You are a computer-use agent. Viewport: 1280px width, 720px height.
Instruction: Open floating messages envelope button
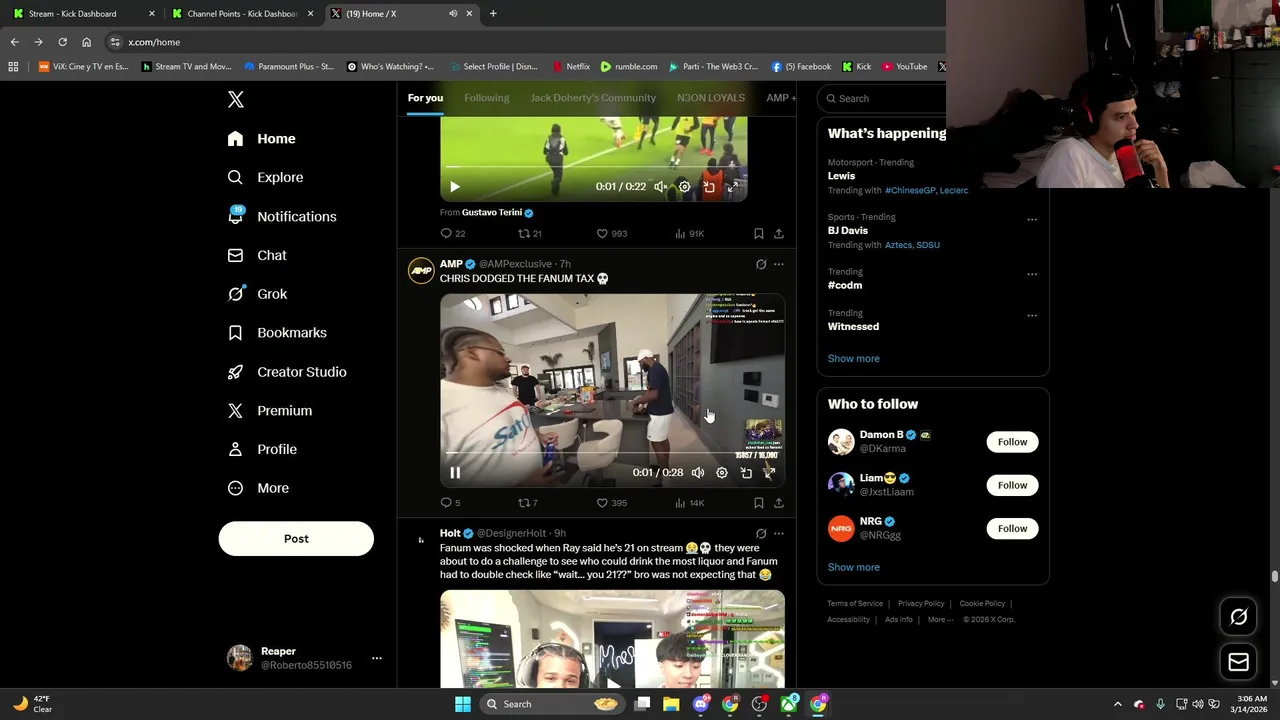pyautogui.click(x=1239, y=662)
